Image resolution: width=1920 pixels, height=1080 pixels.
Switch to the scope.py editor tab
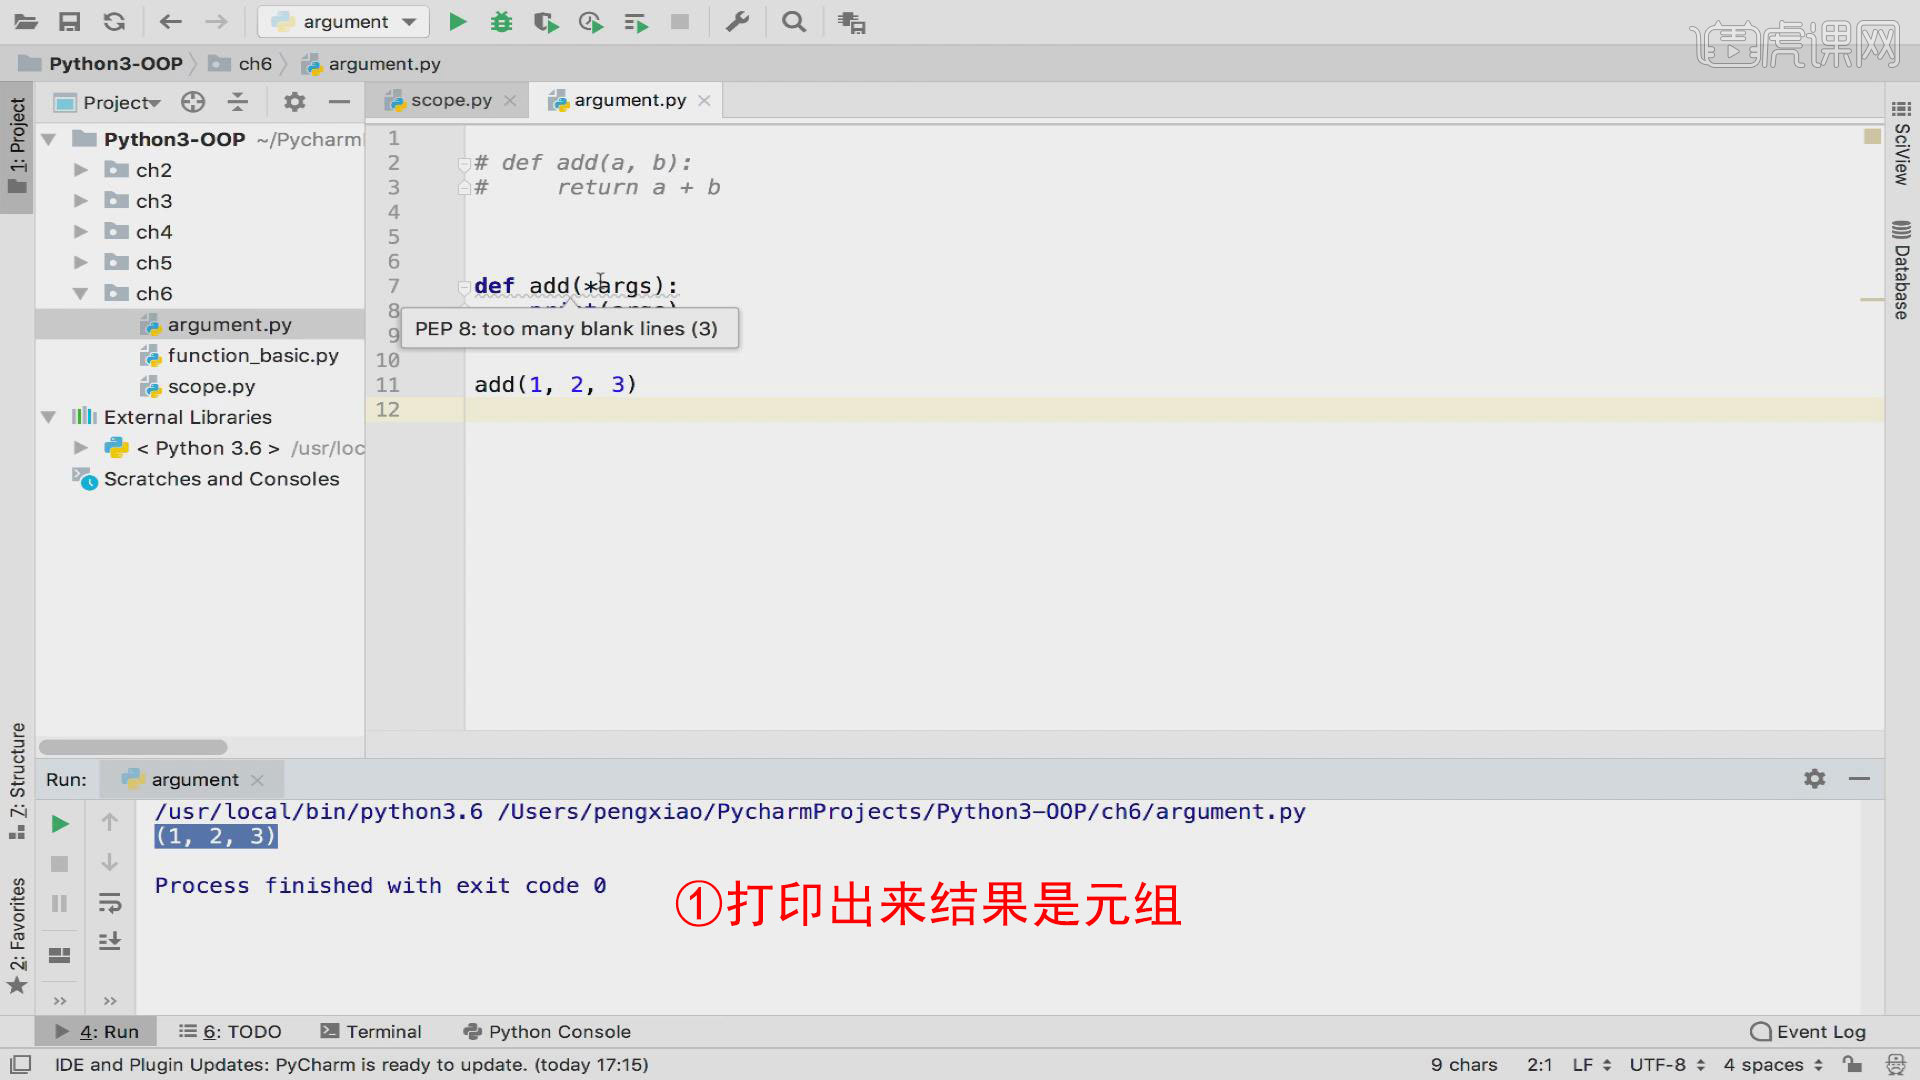tap(448, 99)
